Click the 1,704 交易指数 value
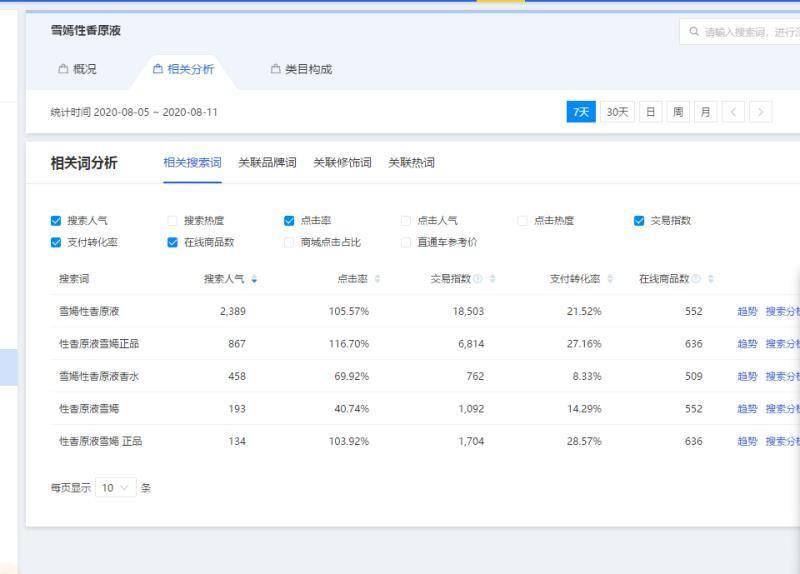This screenshot has height=574, width=800. click(471, 441)
